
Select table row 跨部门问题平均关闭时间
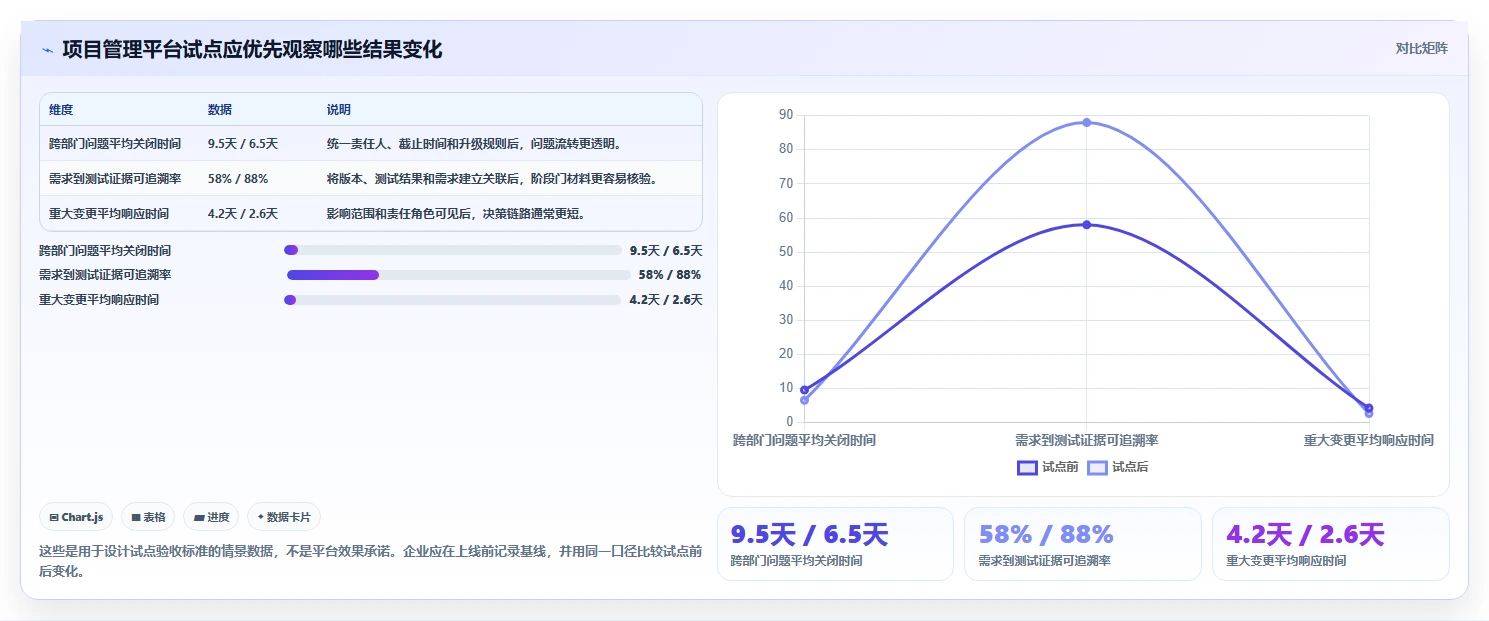tap(371, 144)
